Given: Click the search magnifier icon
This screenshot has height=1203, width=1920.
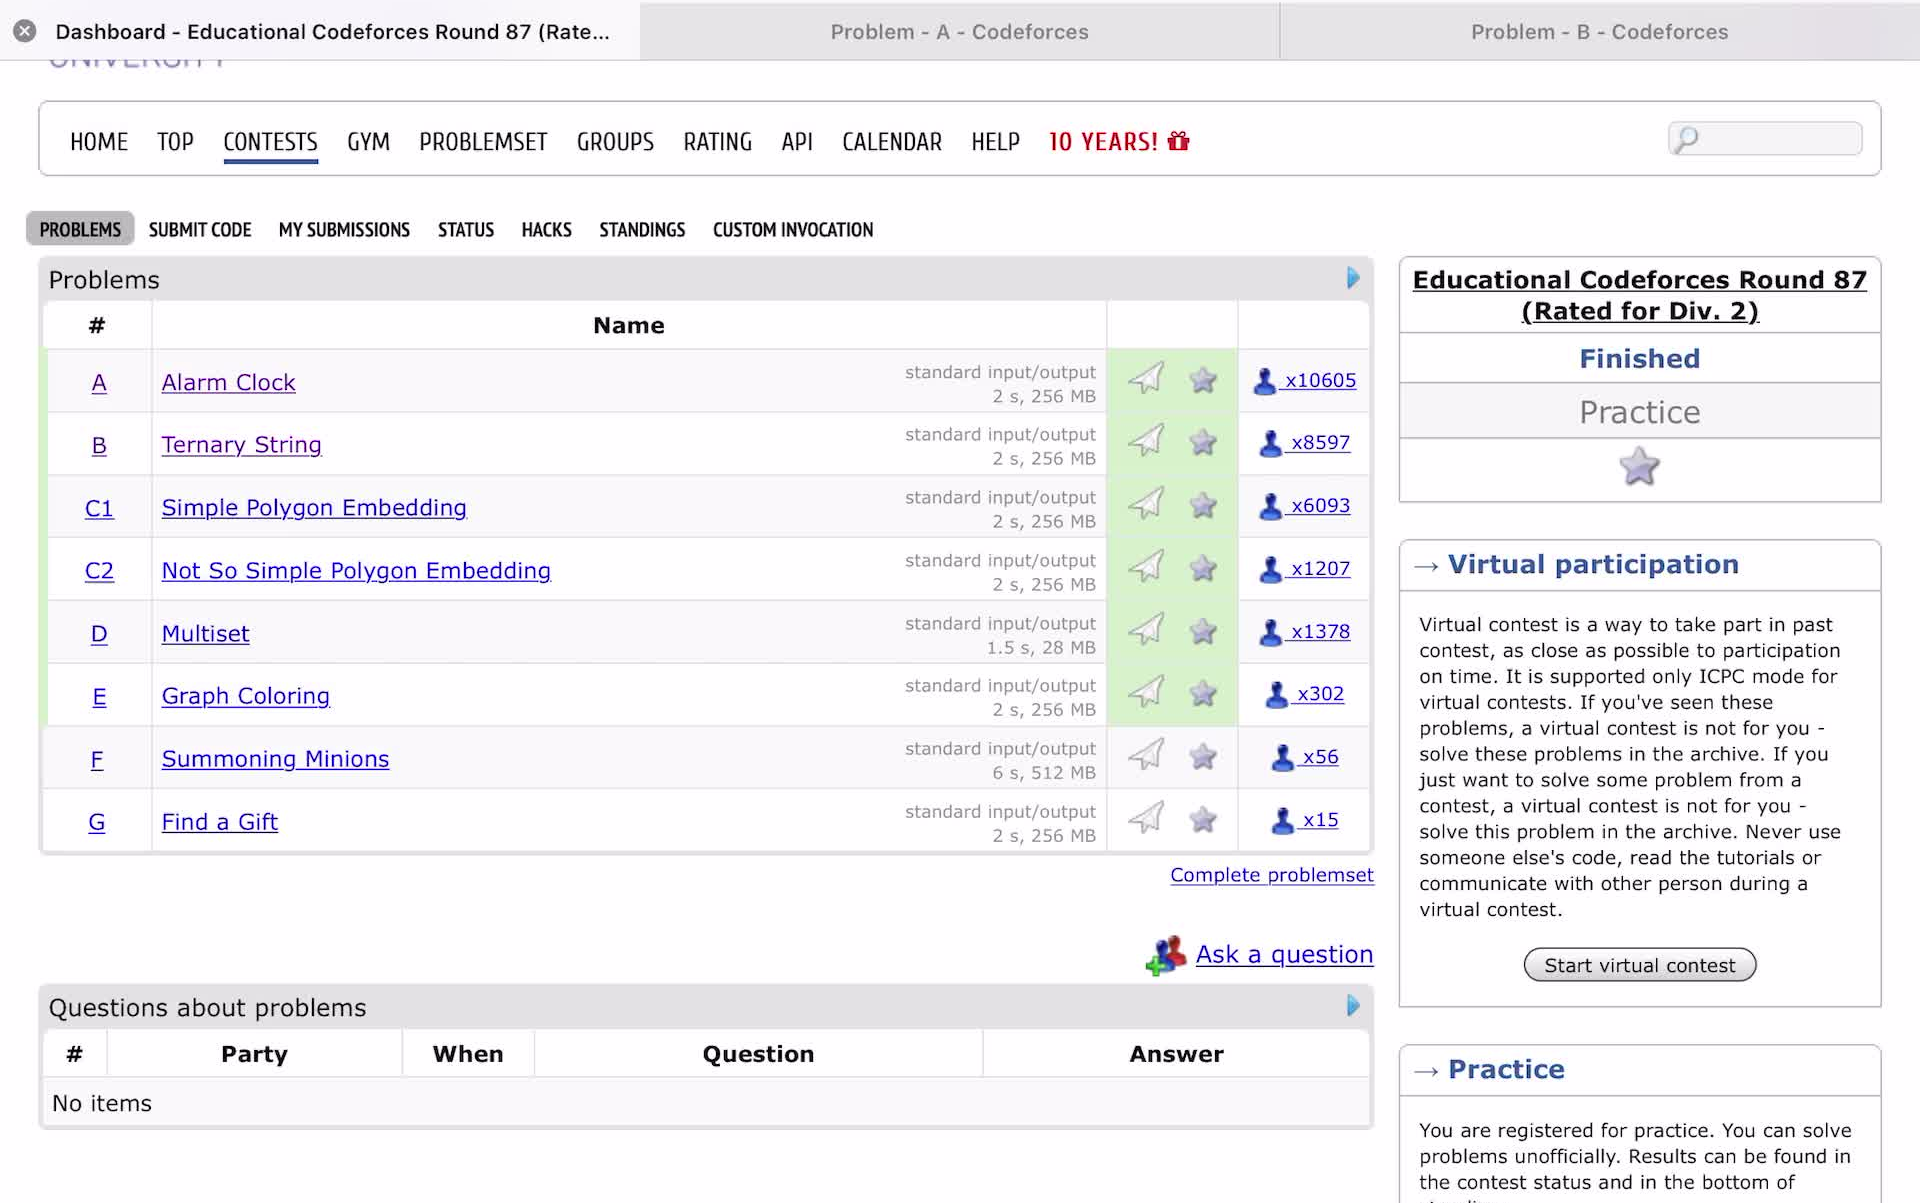Looking at the screenshot, I should click(x=1686, y=138).
